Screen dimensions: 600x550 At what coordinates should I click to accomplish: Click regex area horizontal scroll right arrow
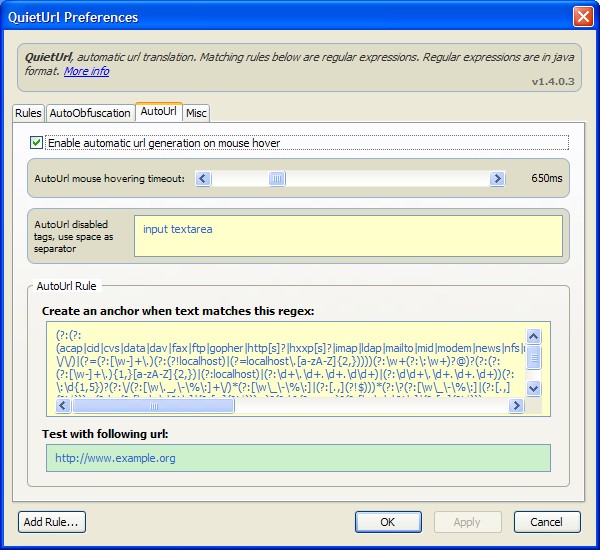[516, 405]
